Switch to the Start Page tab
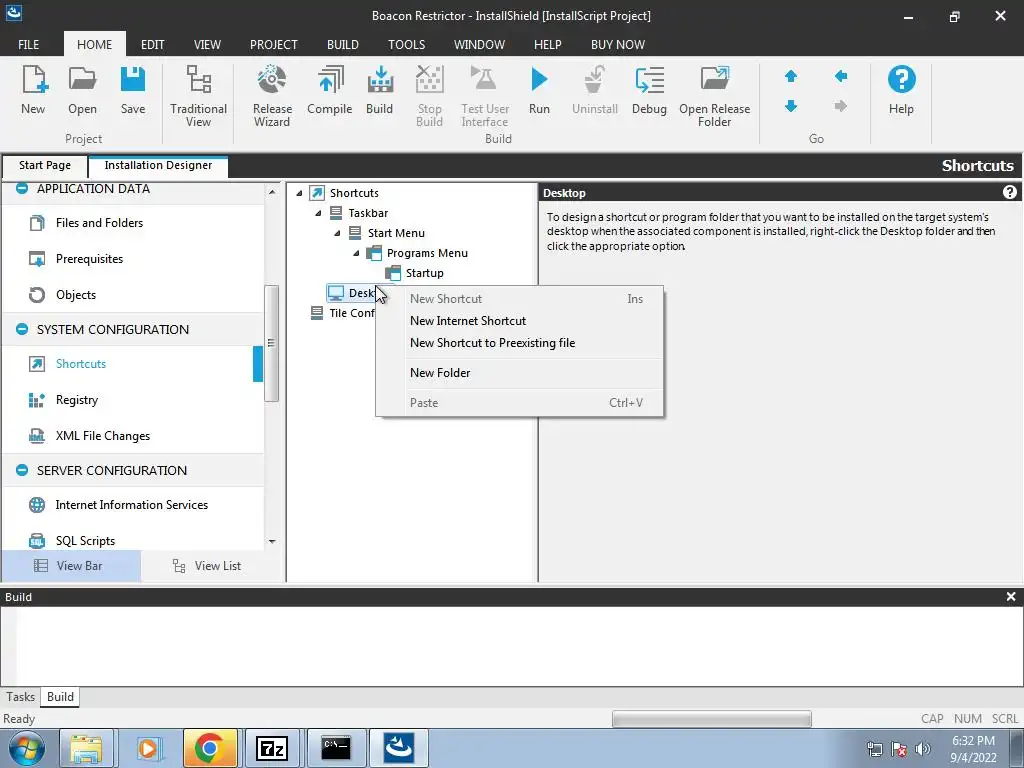The image size is (1024, 768). point(45,166)
